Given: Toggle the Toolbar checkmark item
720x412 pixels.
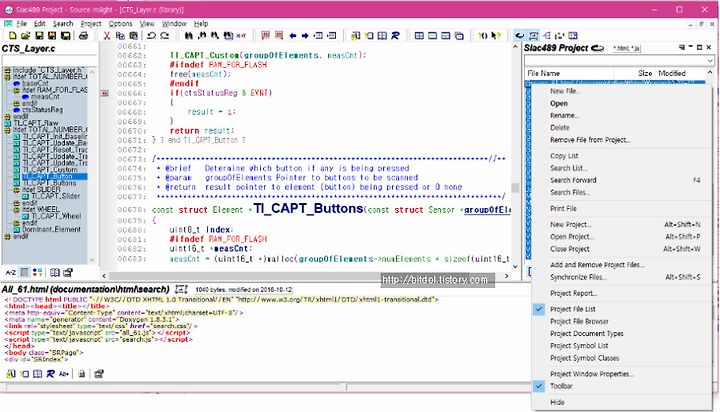Looking at the screenshot, I should [561, 386].
